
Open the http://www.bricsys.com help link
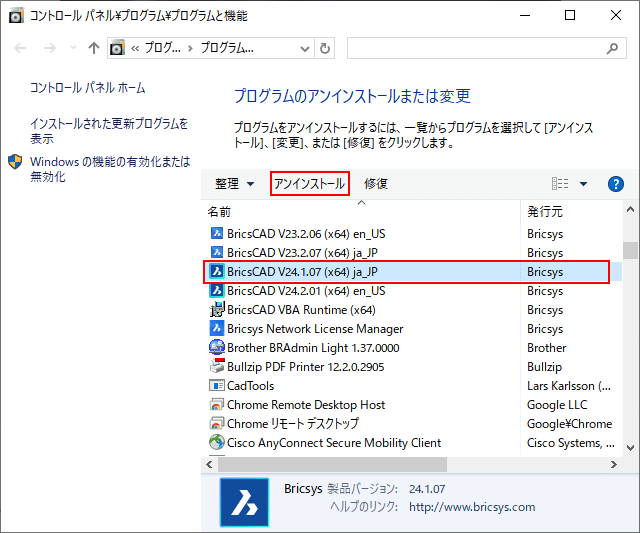click(x=472, y=507)
